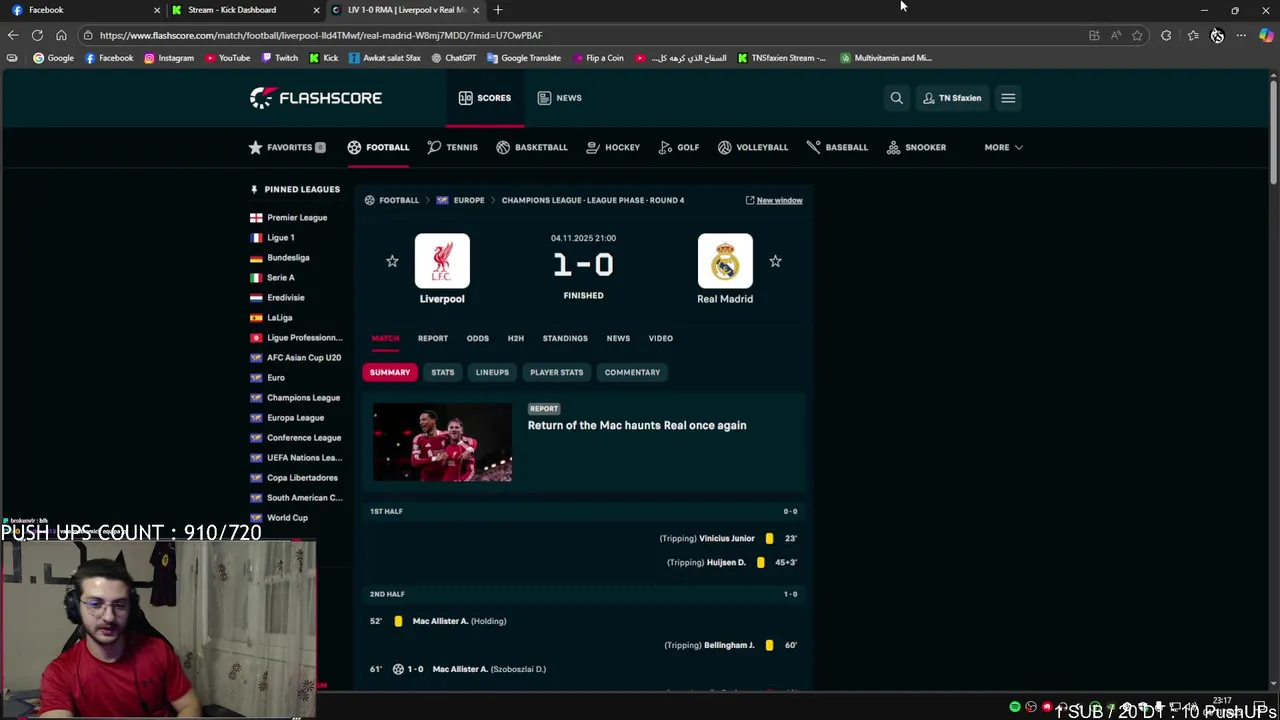Image resolution: width=1280 pixels, height=720 pixels.
Task: Open the match report thumbnail image
Action: [x=442, y=442]
